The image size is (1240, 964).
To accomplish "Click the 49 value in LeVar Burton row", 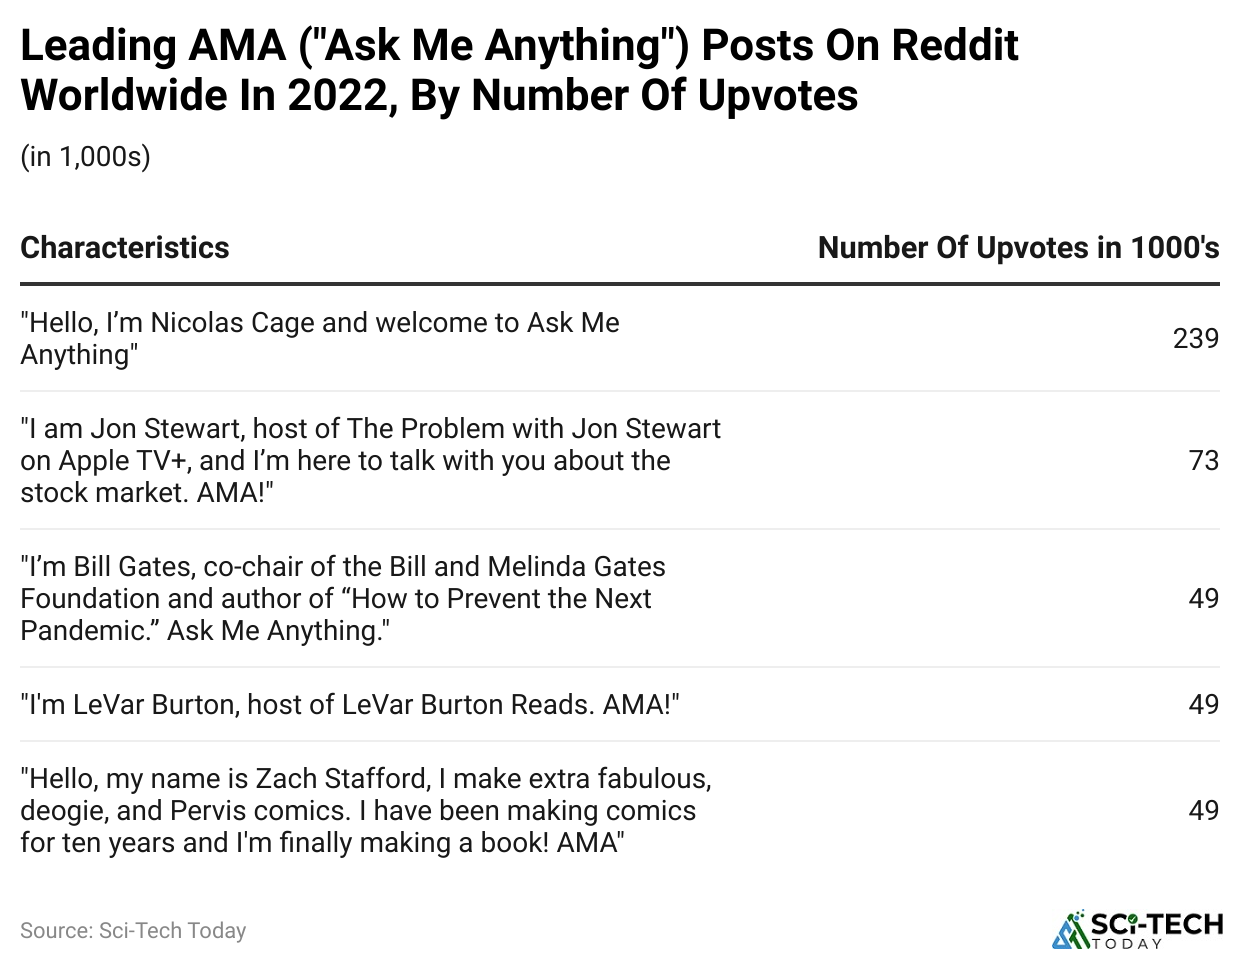I will (1203, 704).
